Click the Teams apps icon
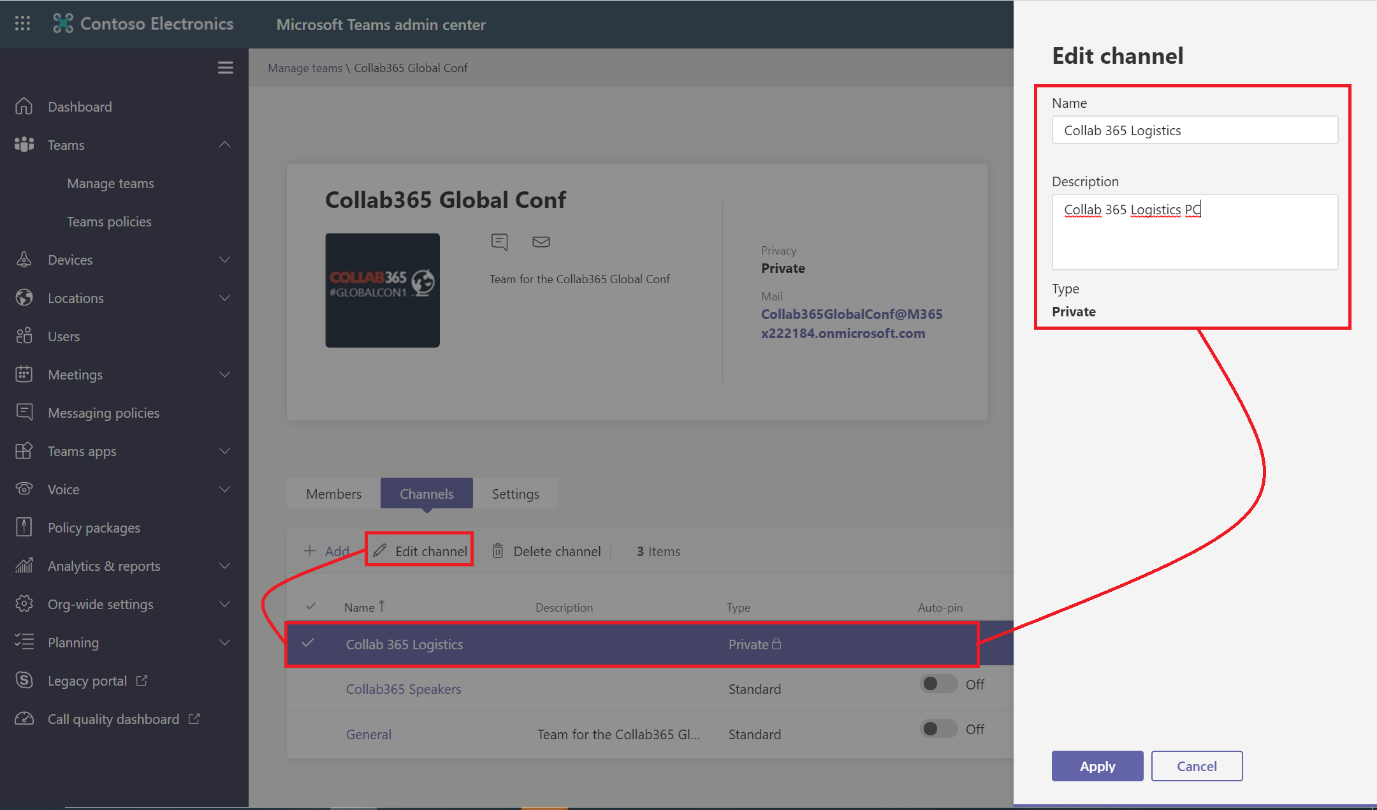This screenshot has height=810, width=1377. click(x=24, y=451)
